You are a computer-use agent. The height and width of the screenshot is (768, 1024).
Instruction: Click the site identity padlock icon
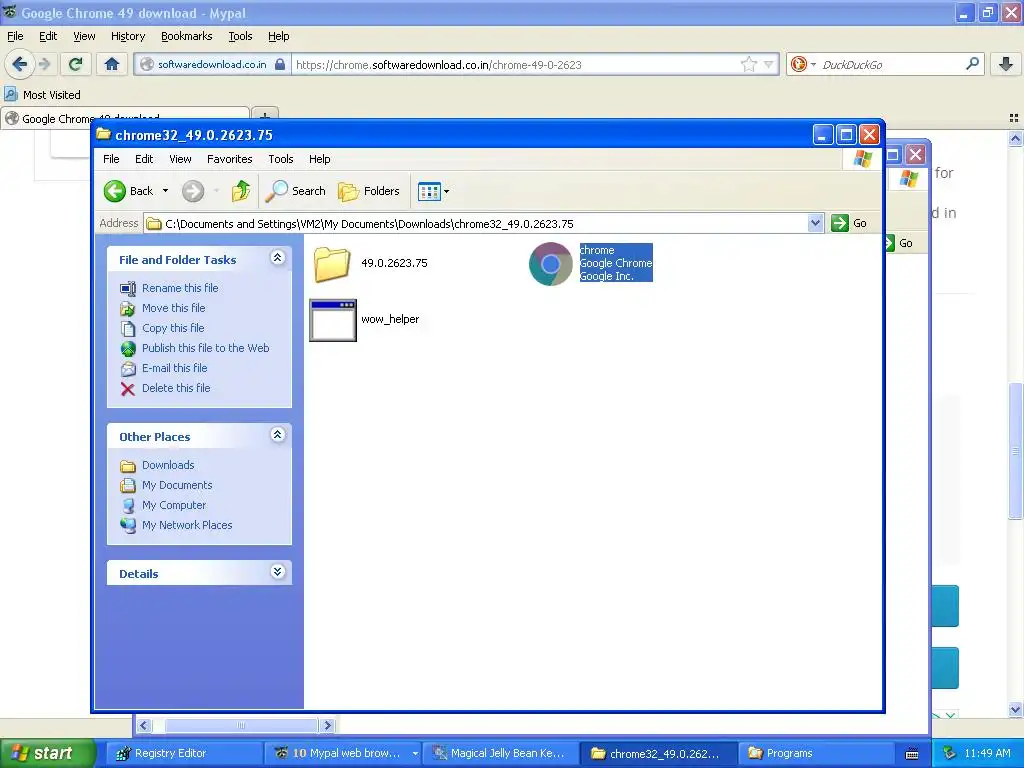click(x=280, y=64)
